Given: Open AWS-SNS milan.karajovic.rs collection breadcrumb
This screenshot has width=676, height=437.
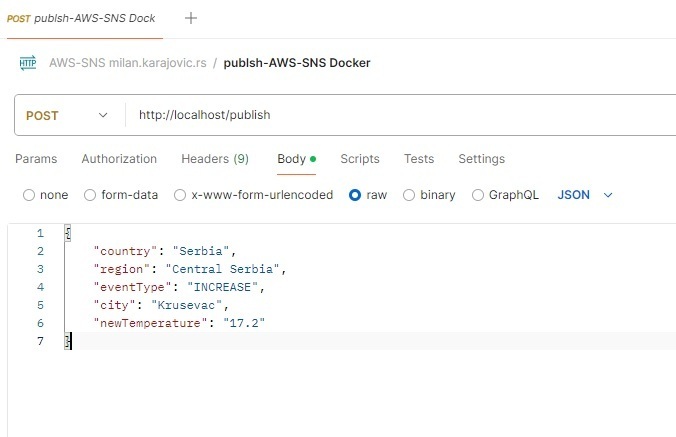Looking at the screenshot, I should pyautogui.click(x=128, y=63).
